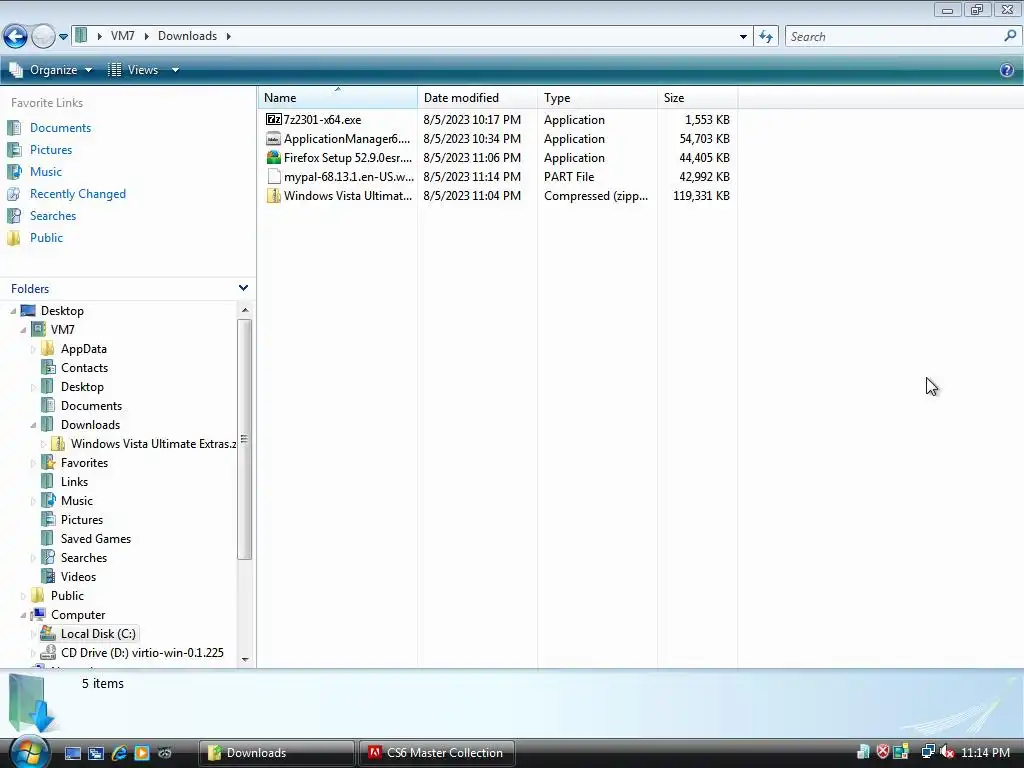Screen dimensions: 1024x768
Task: Open Searches favorite link
Action: 52,216
